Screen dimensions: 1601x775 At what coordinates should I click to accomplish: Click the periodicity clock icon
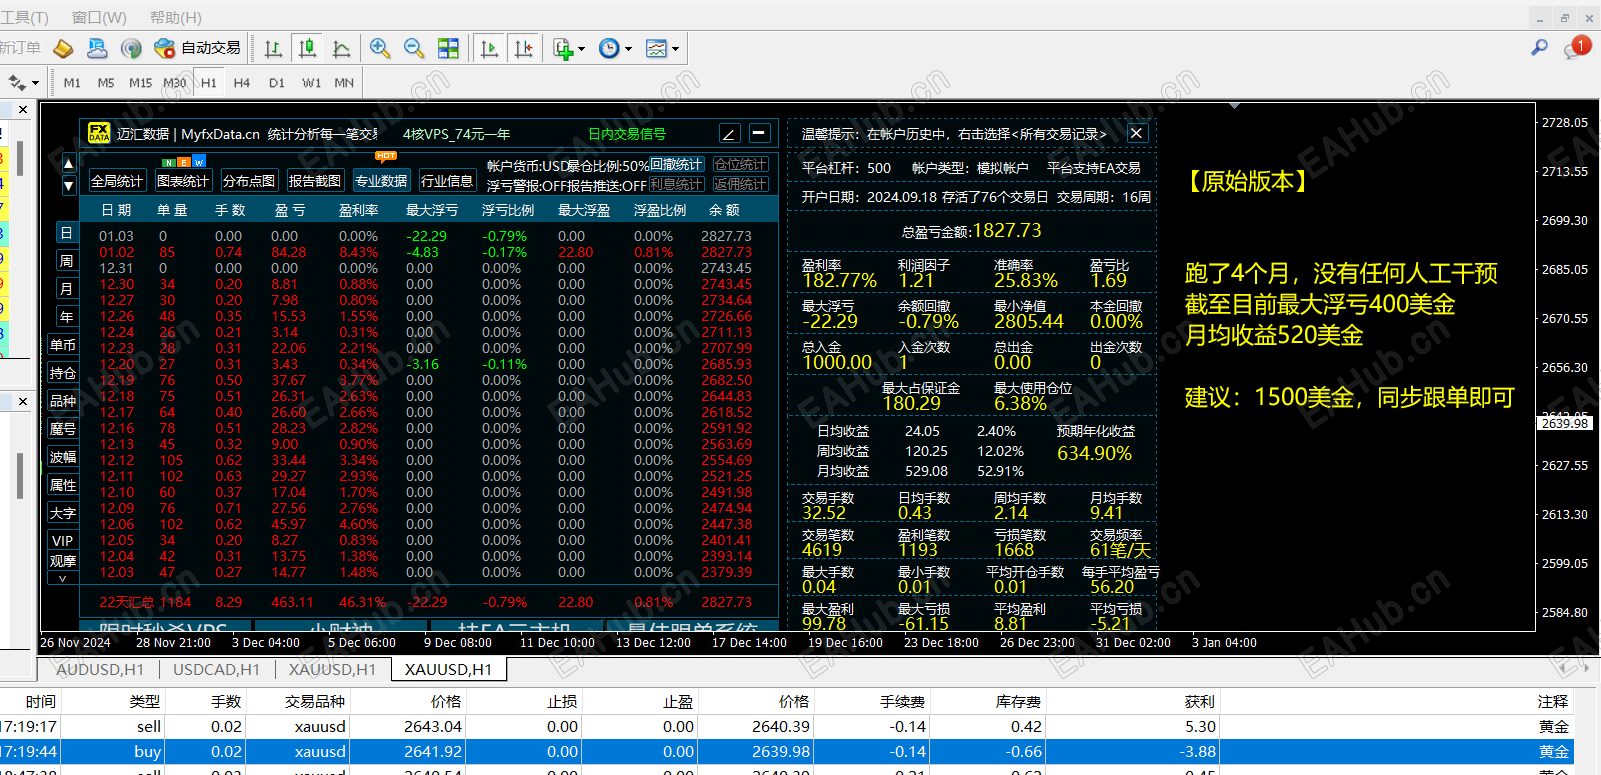pos(609,48)
